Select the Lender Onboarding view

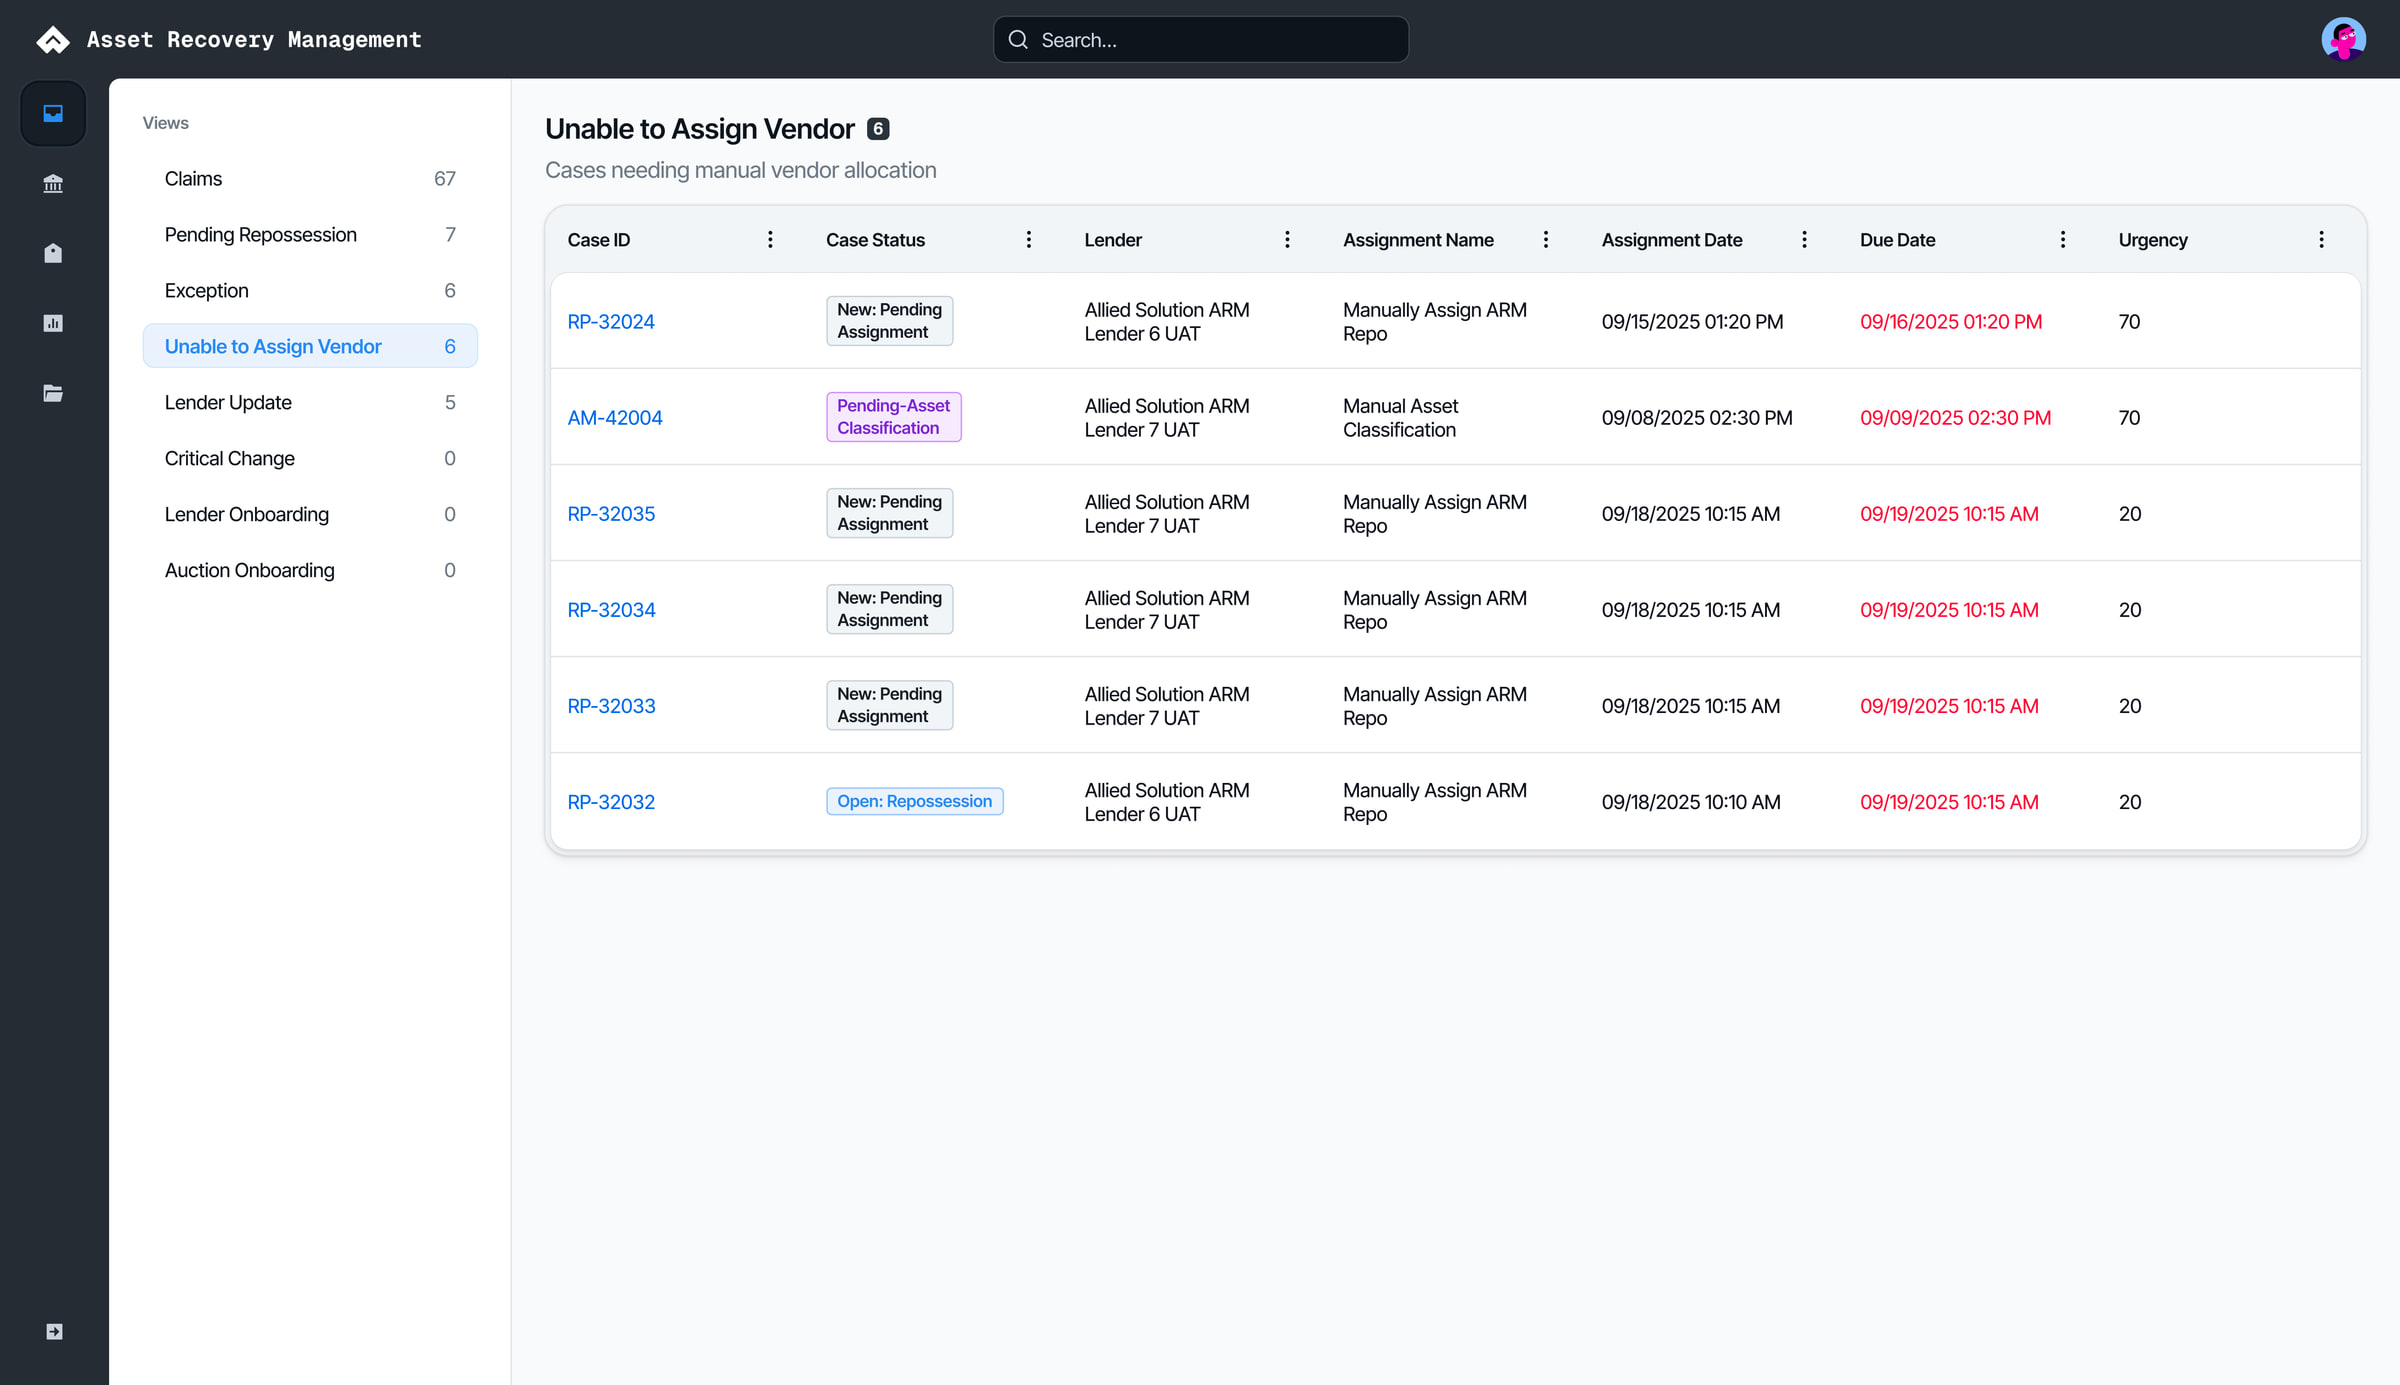click(x=310, y=514)
